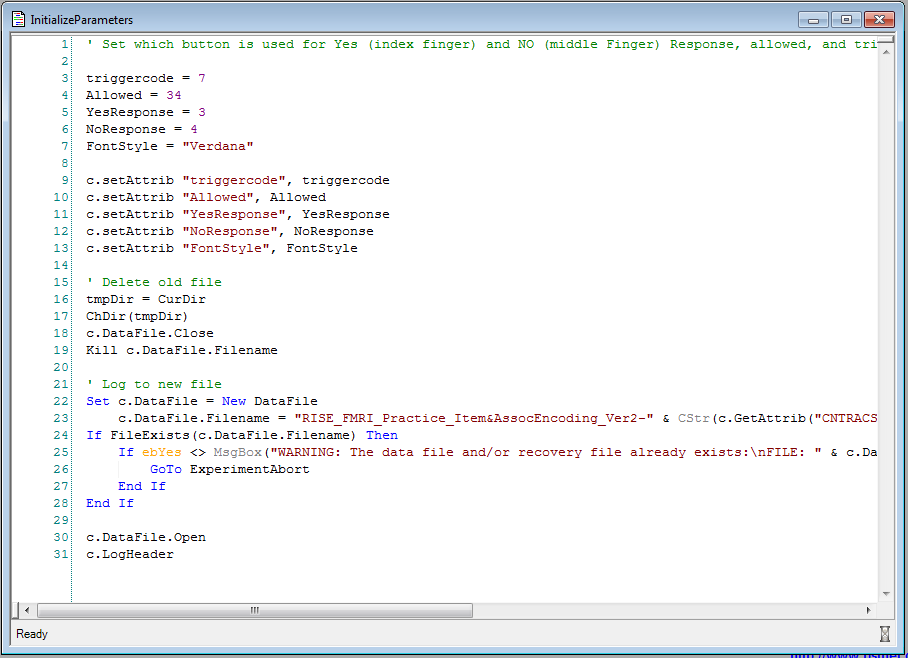
Task: Click the CStr function call on line 23
Action: (694, 418)
